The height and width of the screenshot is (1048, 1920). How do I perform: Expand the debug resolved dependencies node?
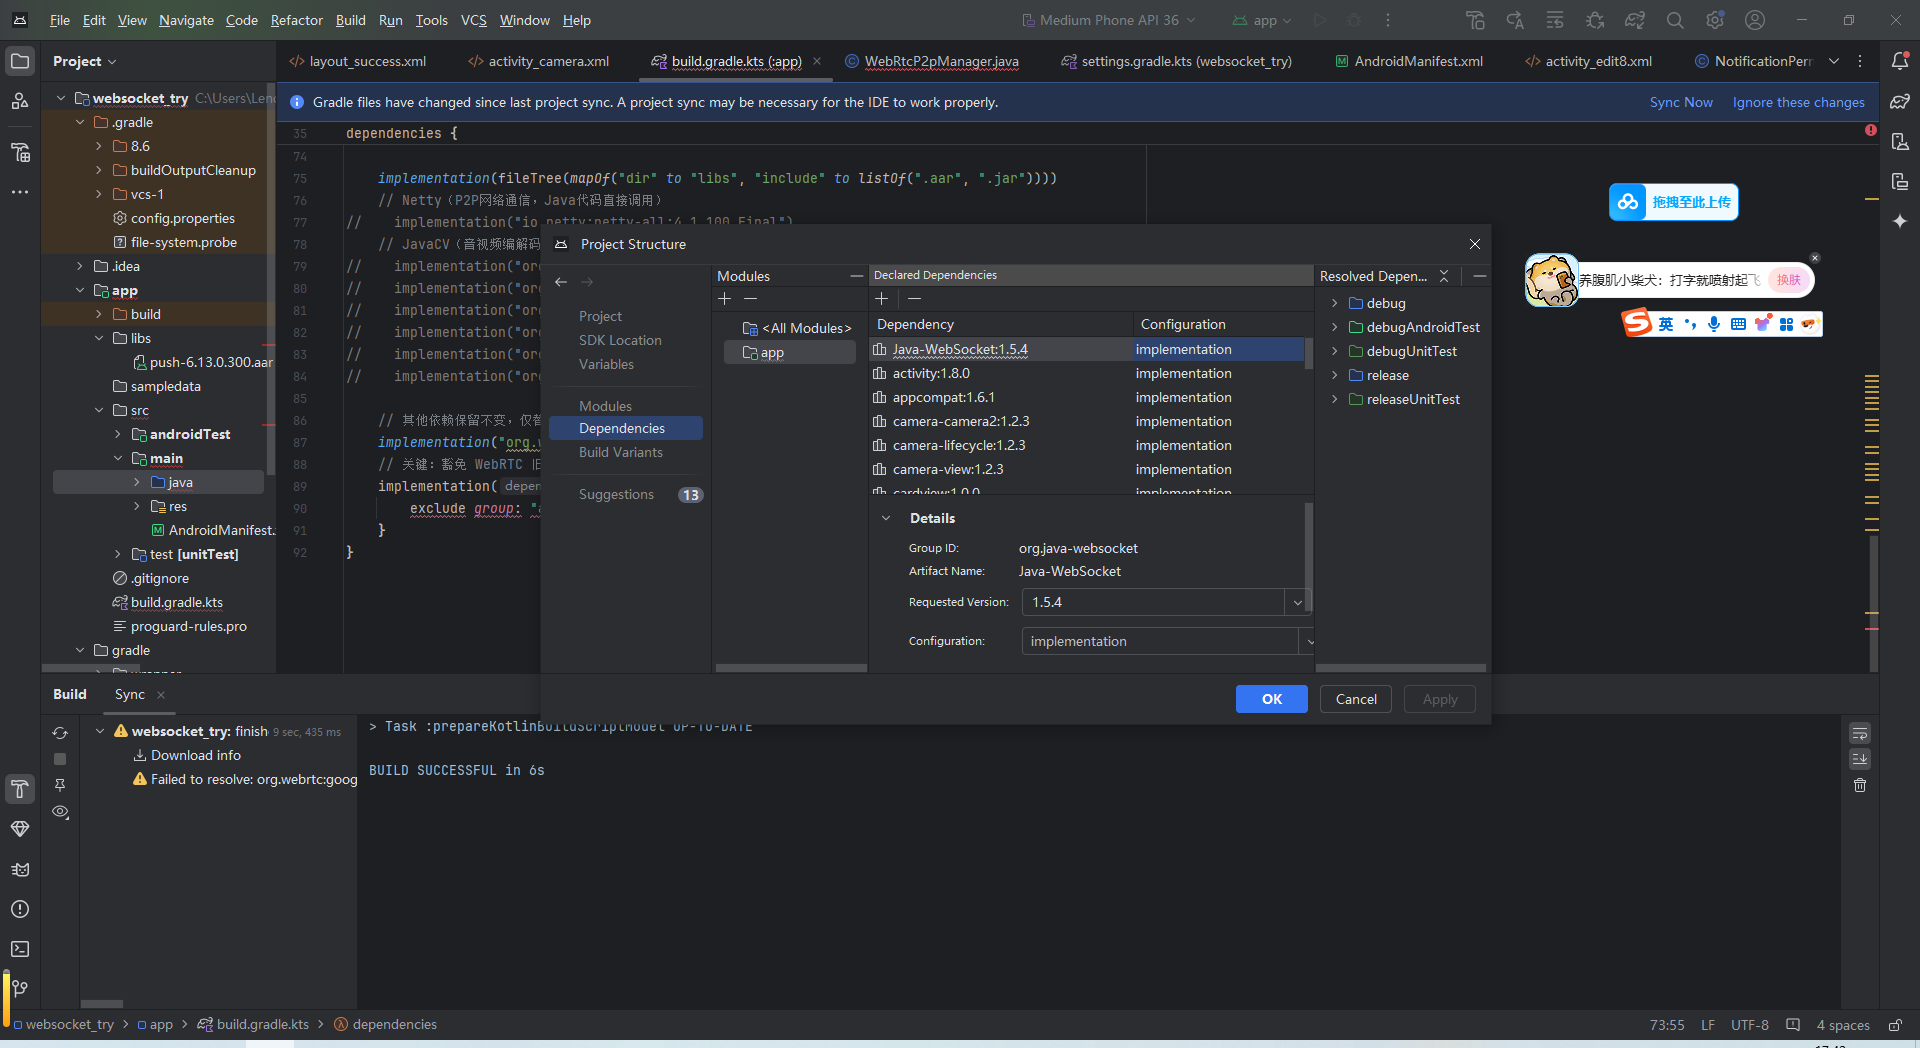[1334, 303]
